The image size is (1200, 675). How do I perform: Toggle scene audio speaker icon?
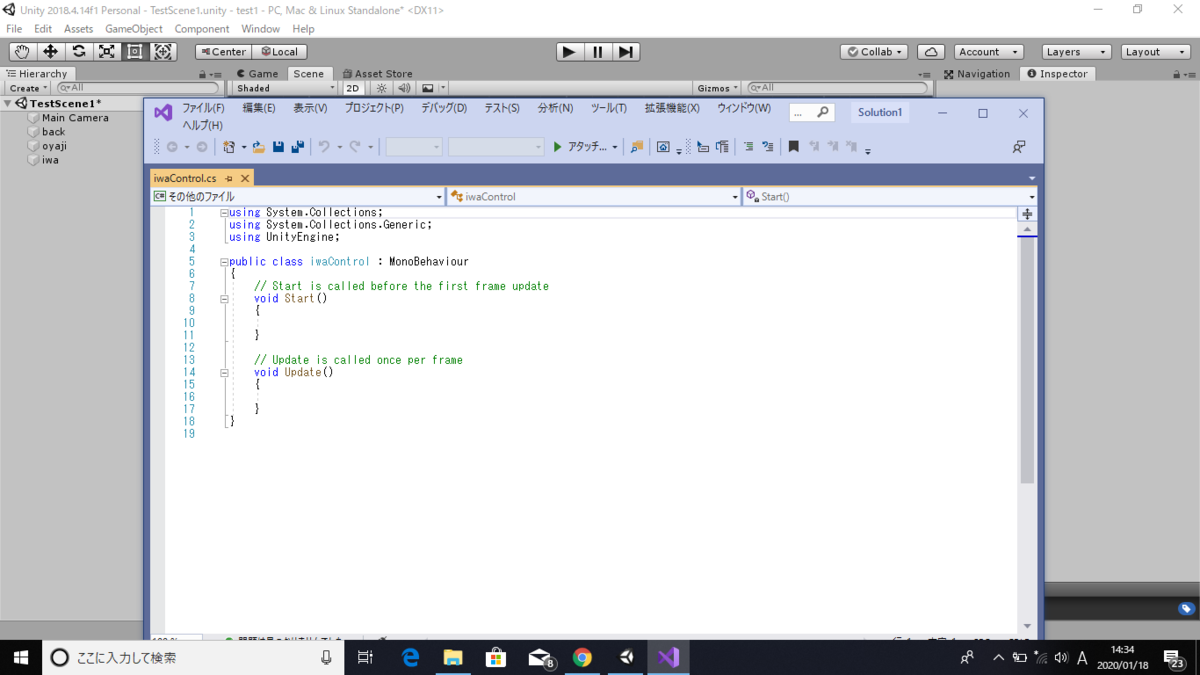click(404, 88)
